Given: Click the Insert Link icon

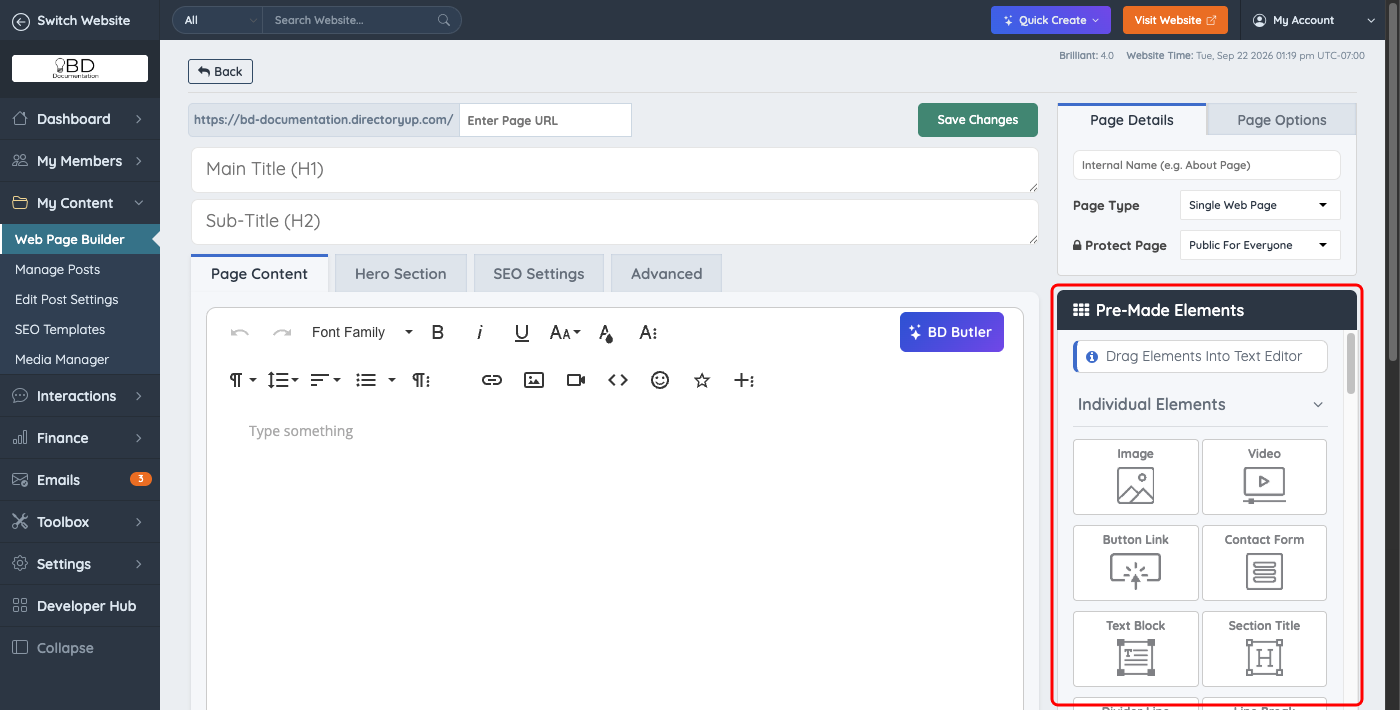Looking at the screenshot, I should tap(491, 380).
